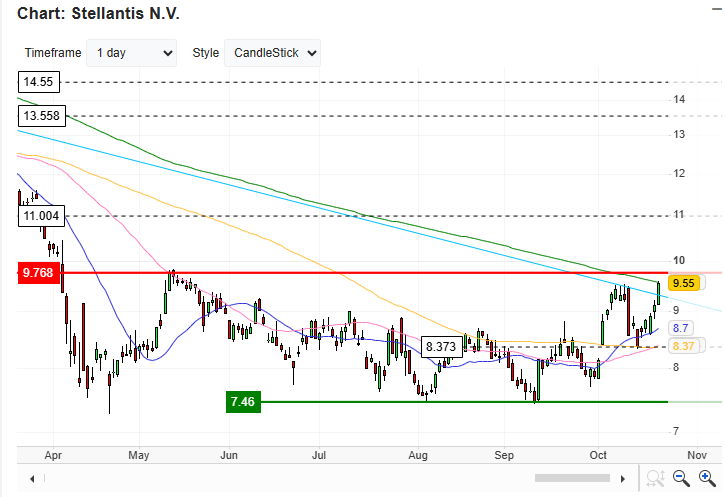The image size is (725, 497).
Task: Click the Jul label on the date axis
Action: click(319, 455)
